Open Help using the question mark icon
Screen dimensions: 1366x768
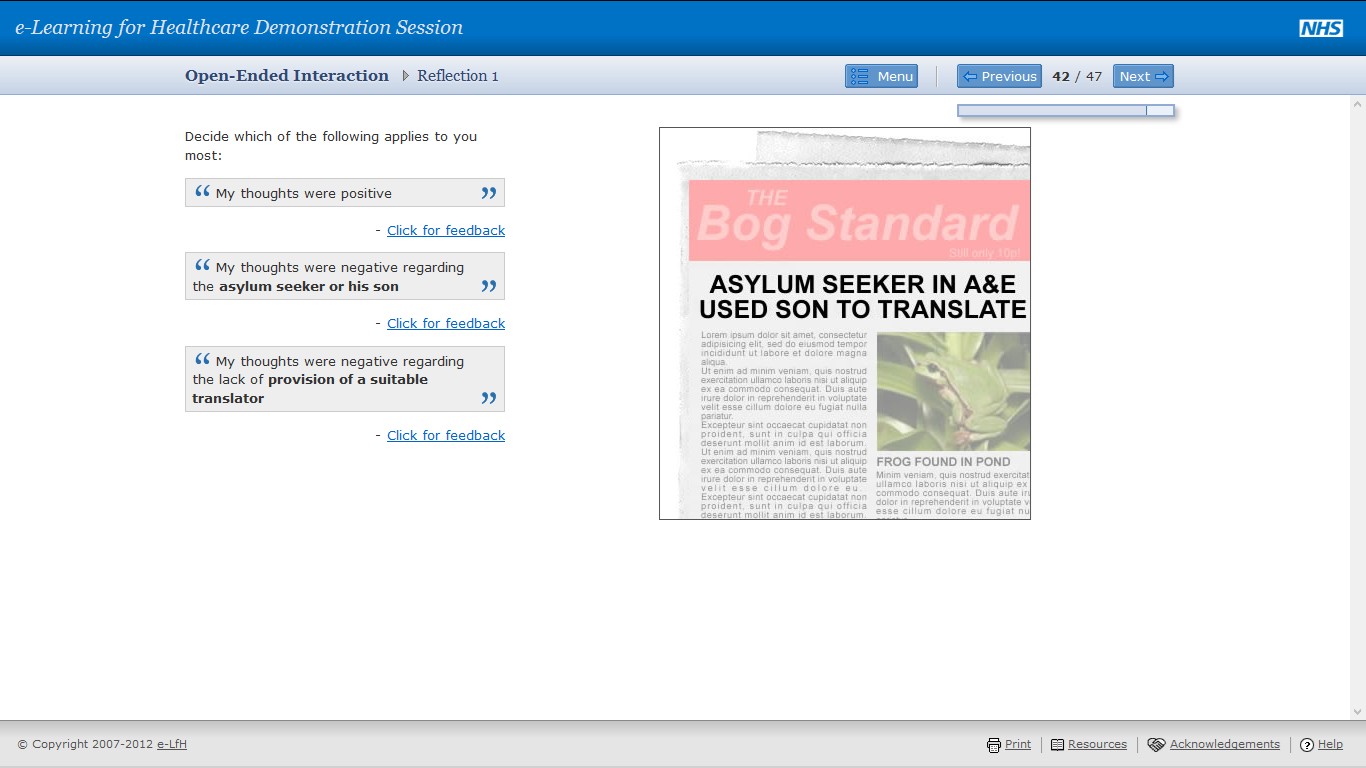pyautogui.click(x=1307, y=744)
